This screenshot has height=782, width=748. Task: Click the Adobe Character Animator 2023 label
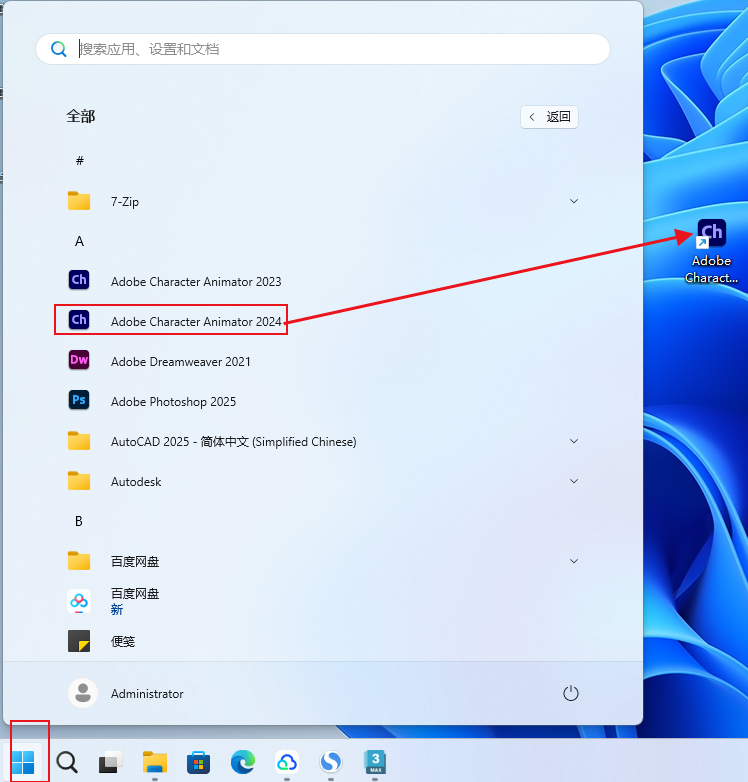pyautogui.click(x=196, y=282)
